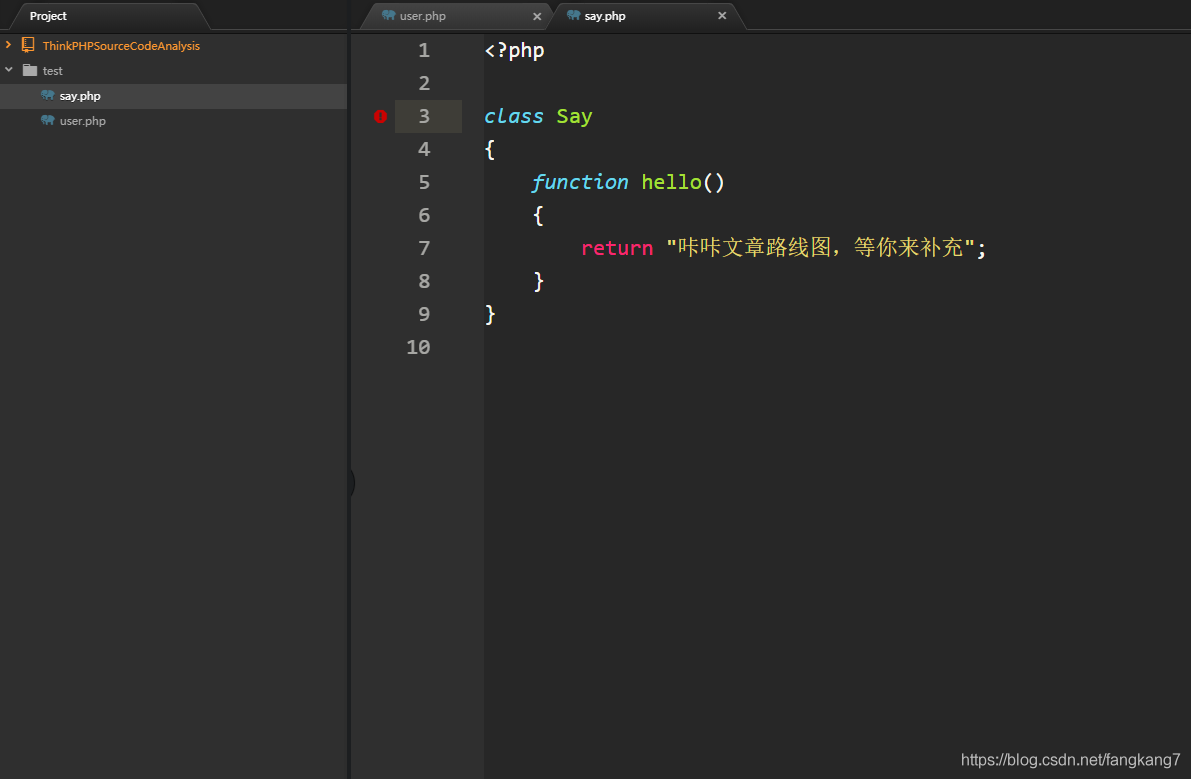Click the file icon on user.php tab
Viewport: 1191px width, 779px height.
[388, 16]
